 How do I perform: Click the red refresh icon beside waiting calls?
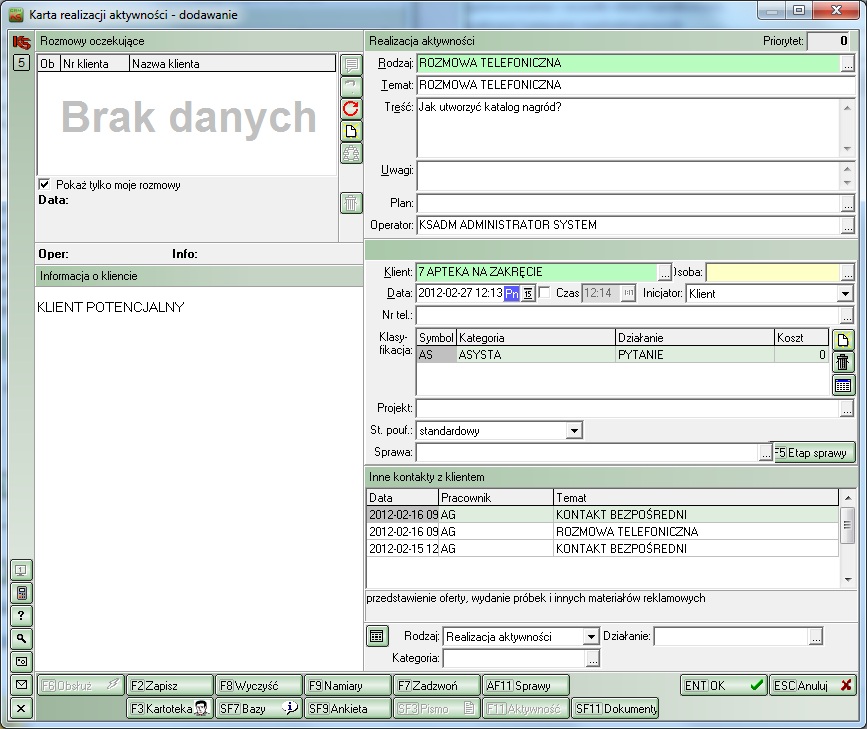[351, 109]
